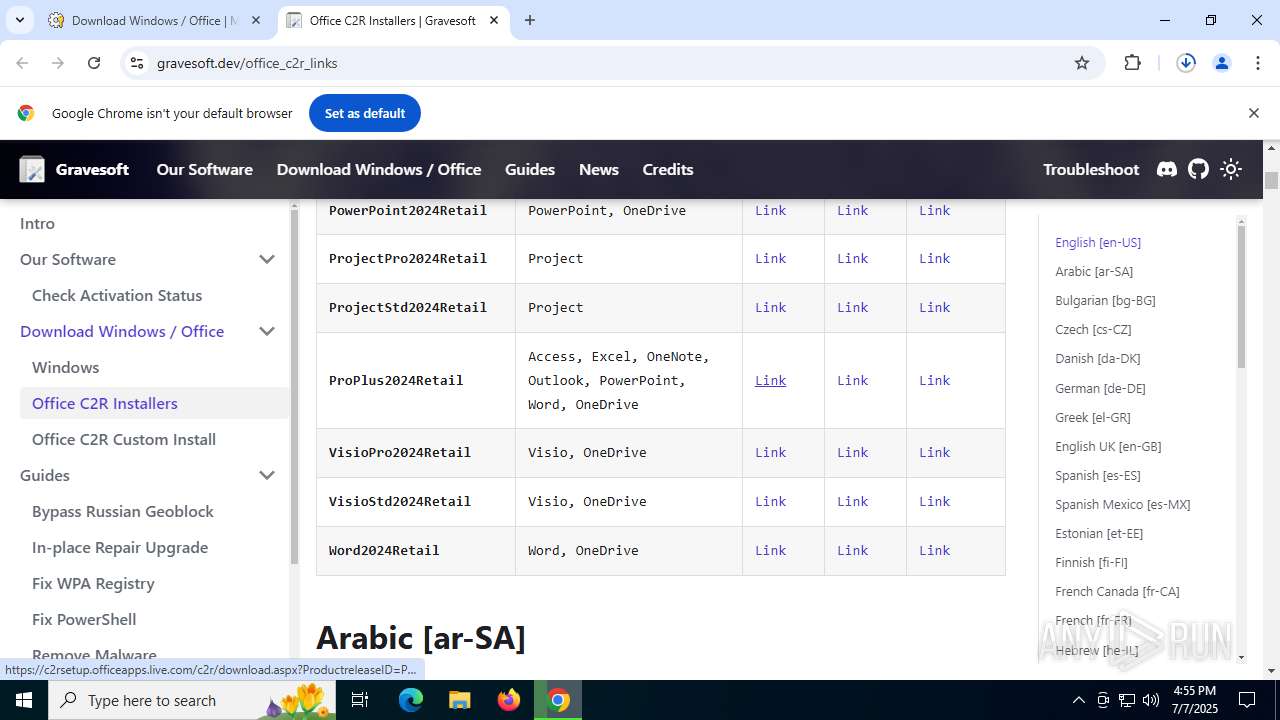View site information icon in address bar
Image resolution: width=1280 pixels, height=720 pixels.
137,63
